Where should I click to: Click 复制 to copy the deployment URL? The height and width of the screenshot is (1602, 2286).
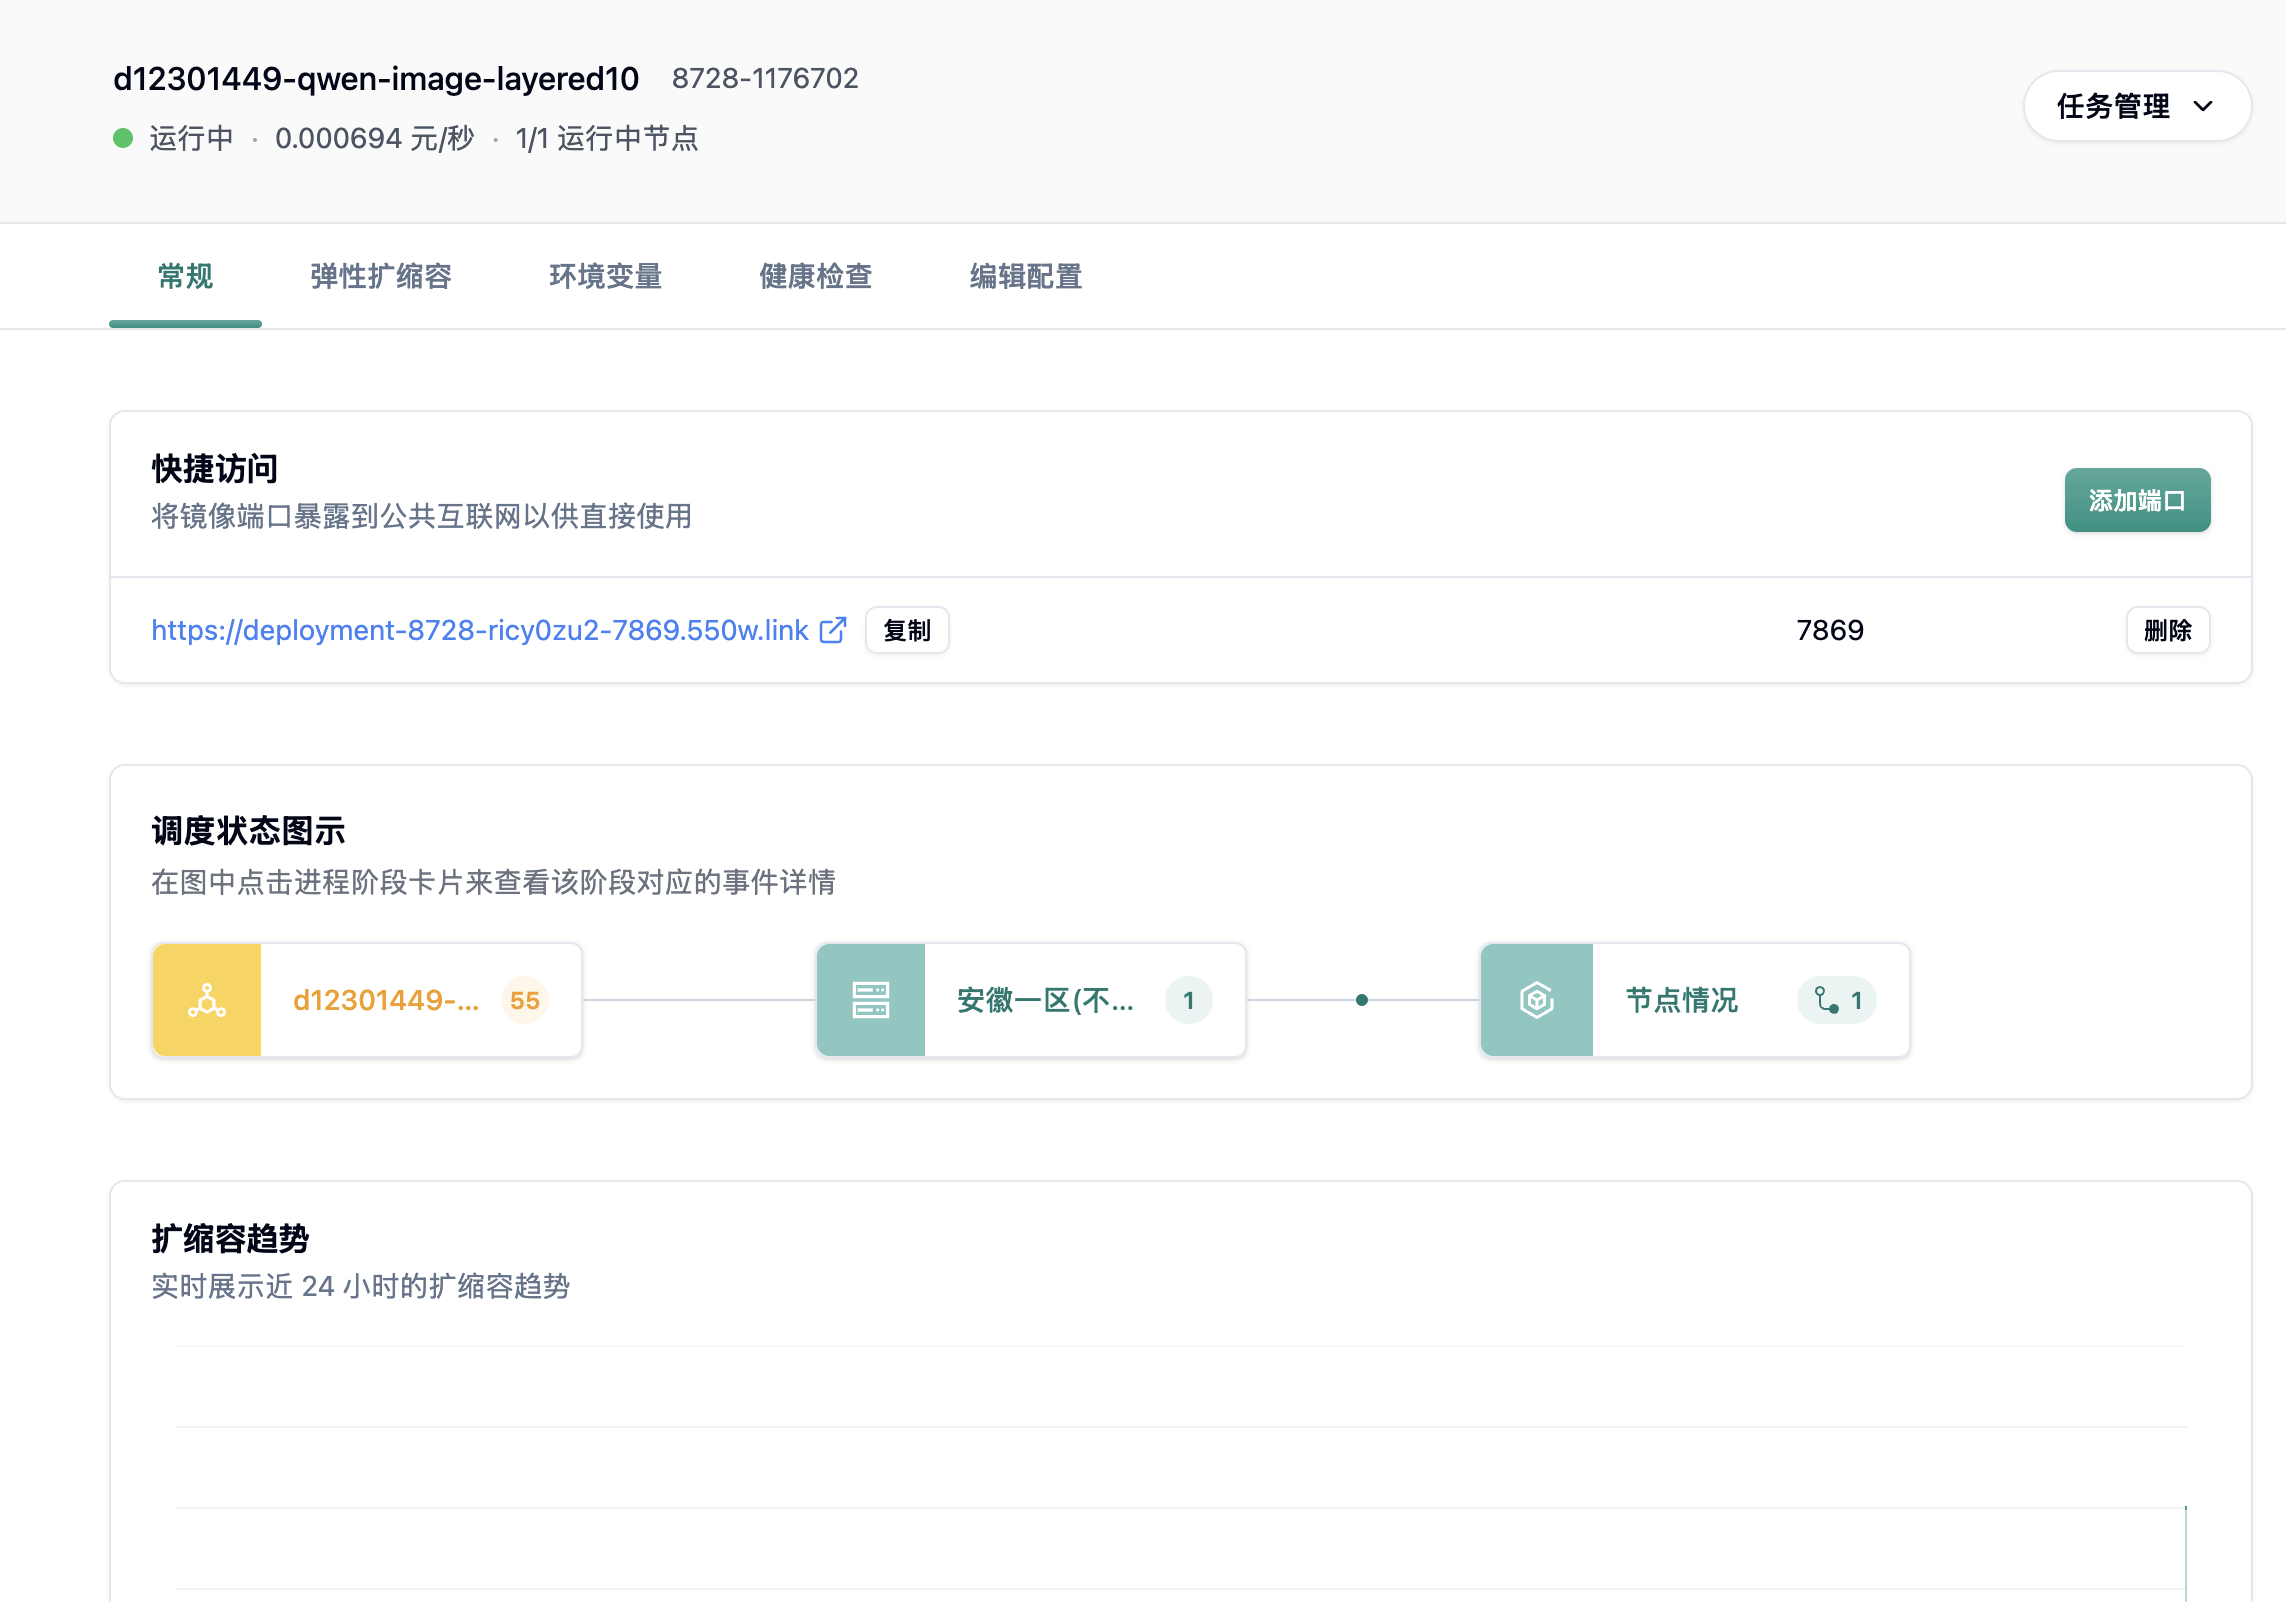(x=906, y=630)
